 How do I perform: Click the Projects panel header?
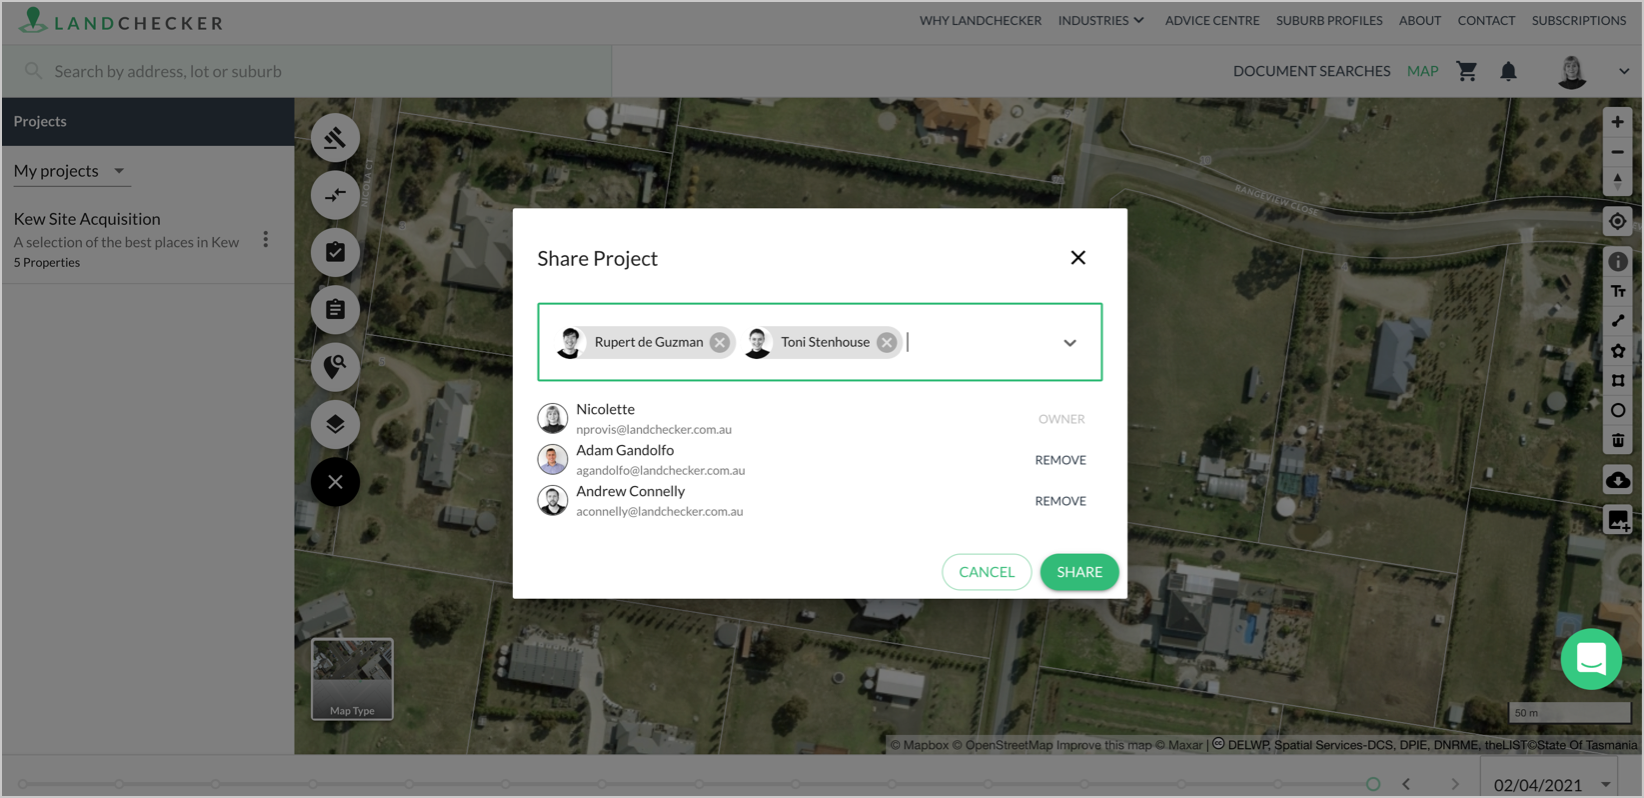click(148, 121)
